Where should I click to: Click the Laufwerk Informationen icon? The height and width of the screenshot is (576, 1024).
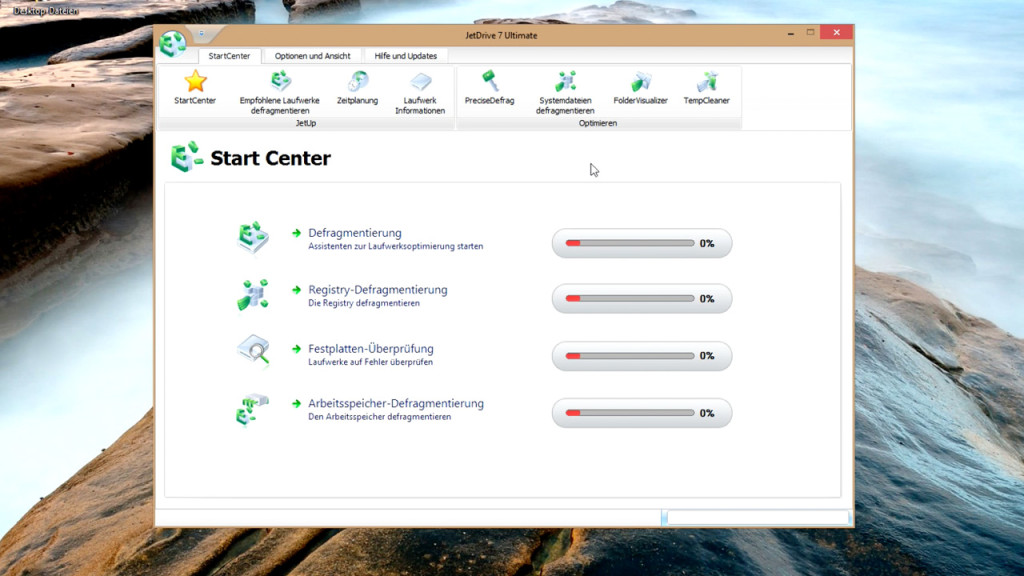pos(420,82)
